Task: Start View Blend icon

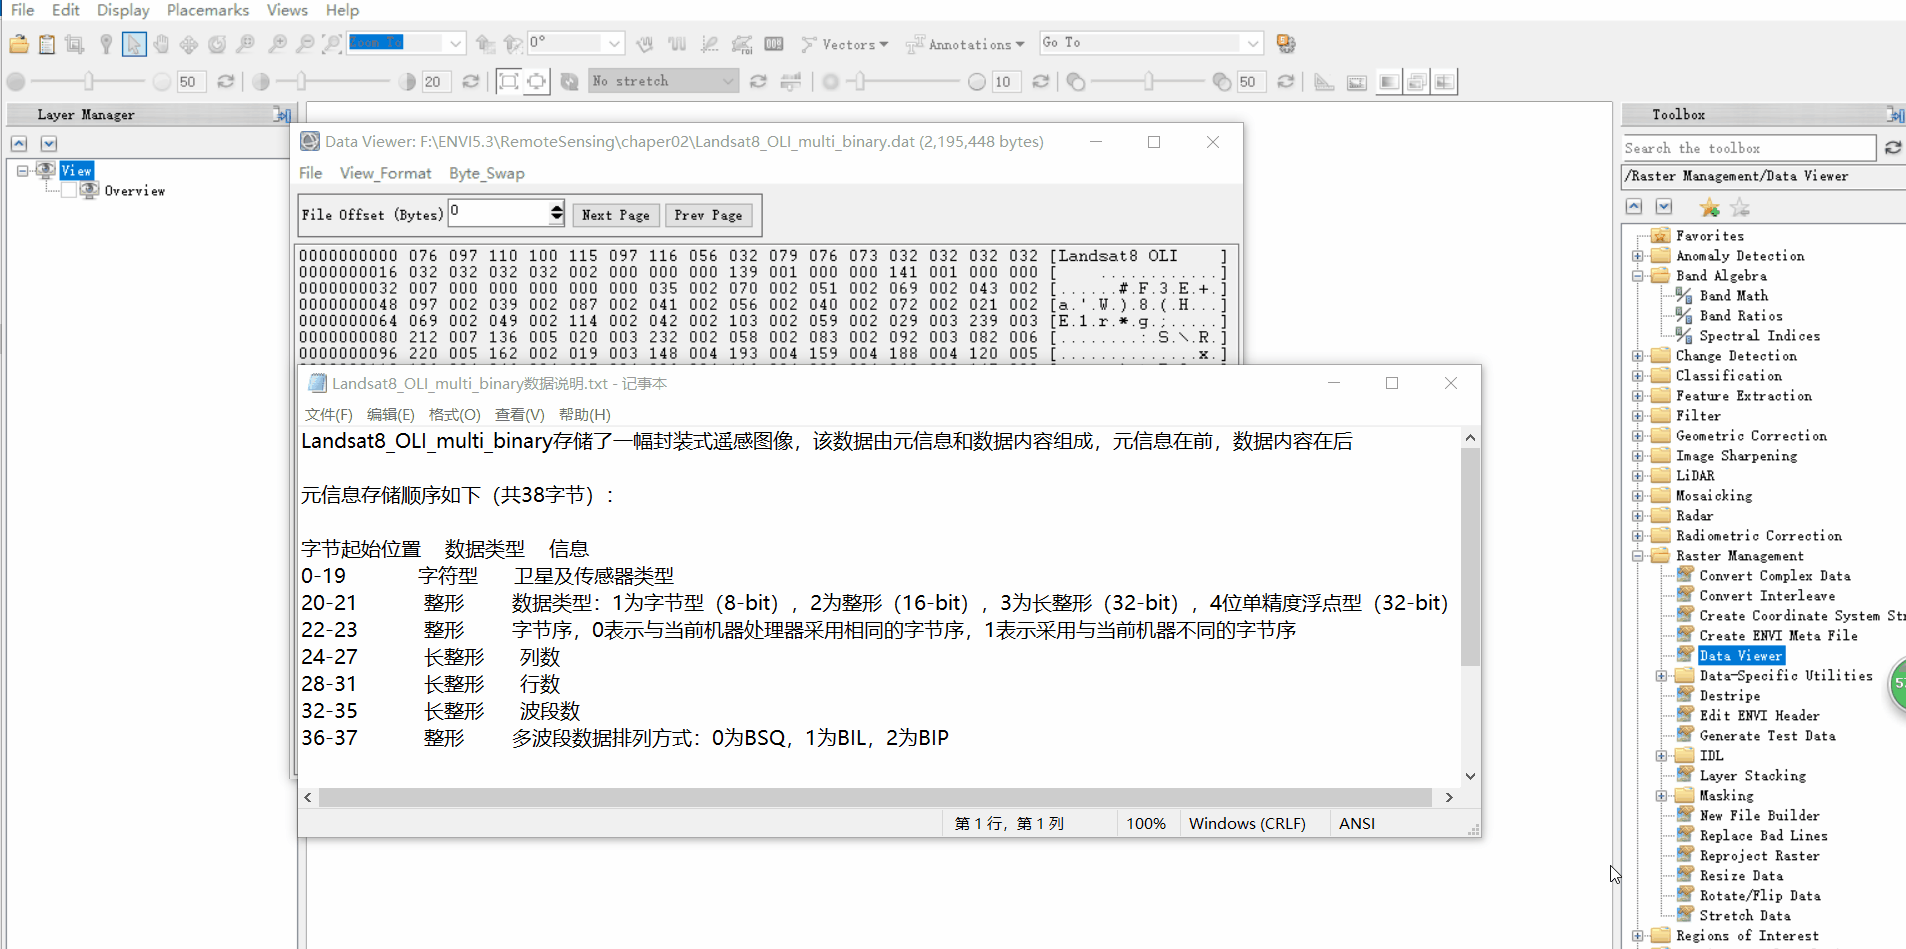Action: coord(1389,82)
